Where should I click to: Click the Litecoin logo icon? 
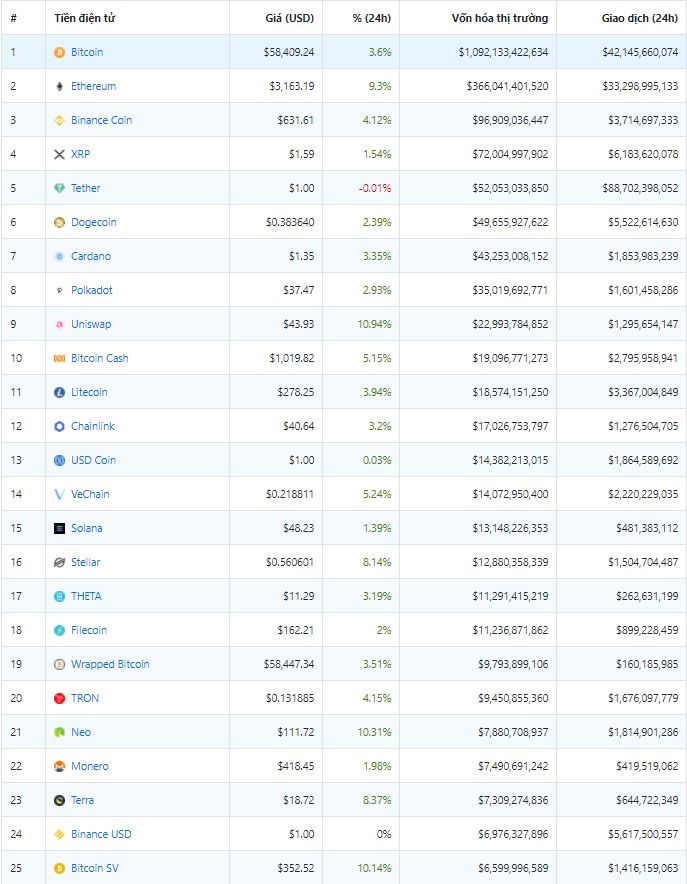tap(59, 392)
